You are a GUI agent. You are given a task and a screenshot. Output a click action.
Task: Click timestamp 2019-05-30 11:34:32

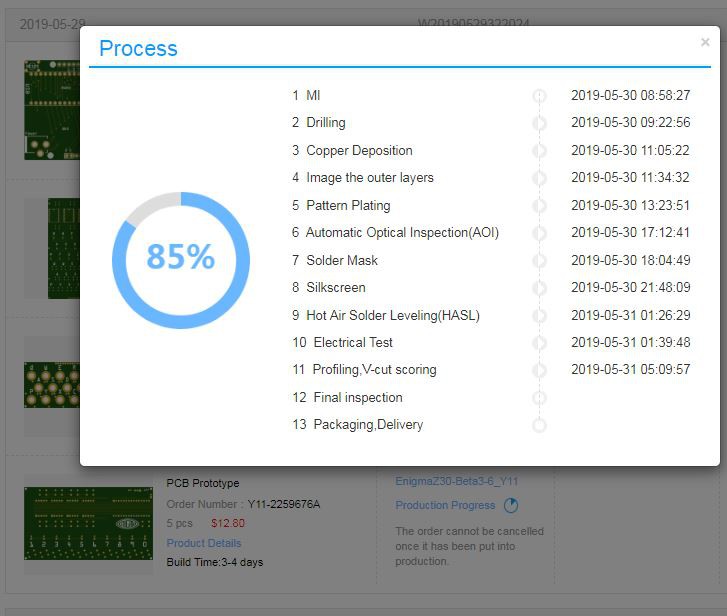tap(631, 178)
